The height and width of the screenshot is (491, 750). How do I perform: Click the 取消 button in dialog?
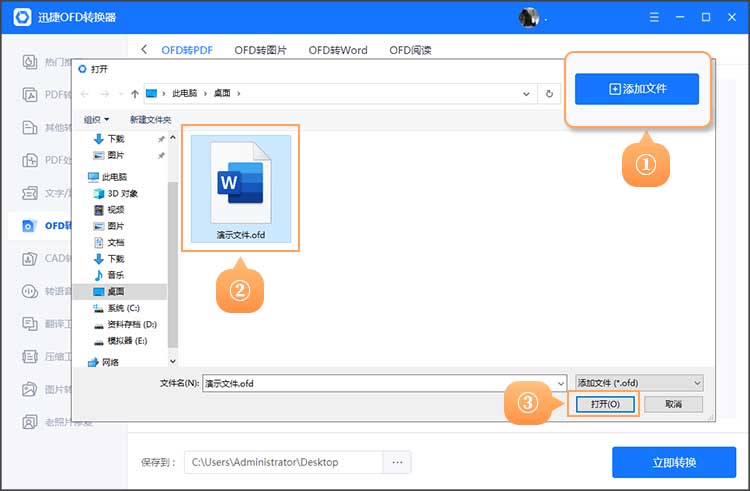point(673,404)
